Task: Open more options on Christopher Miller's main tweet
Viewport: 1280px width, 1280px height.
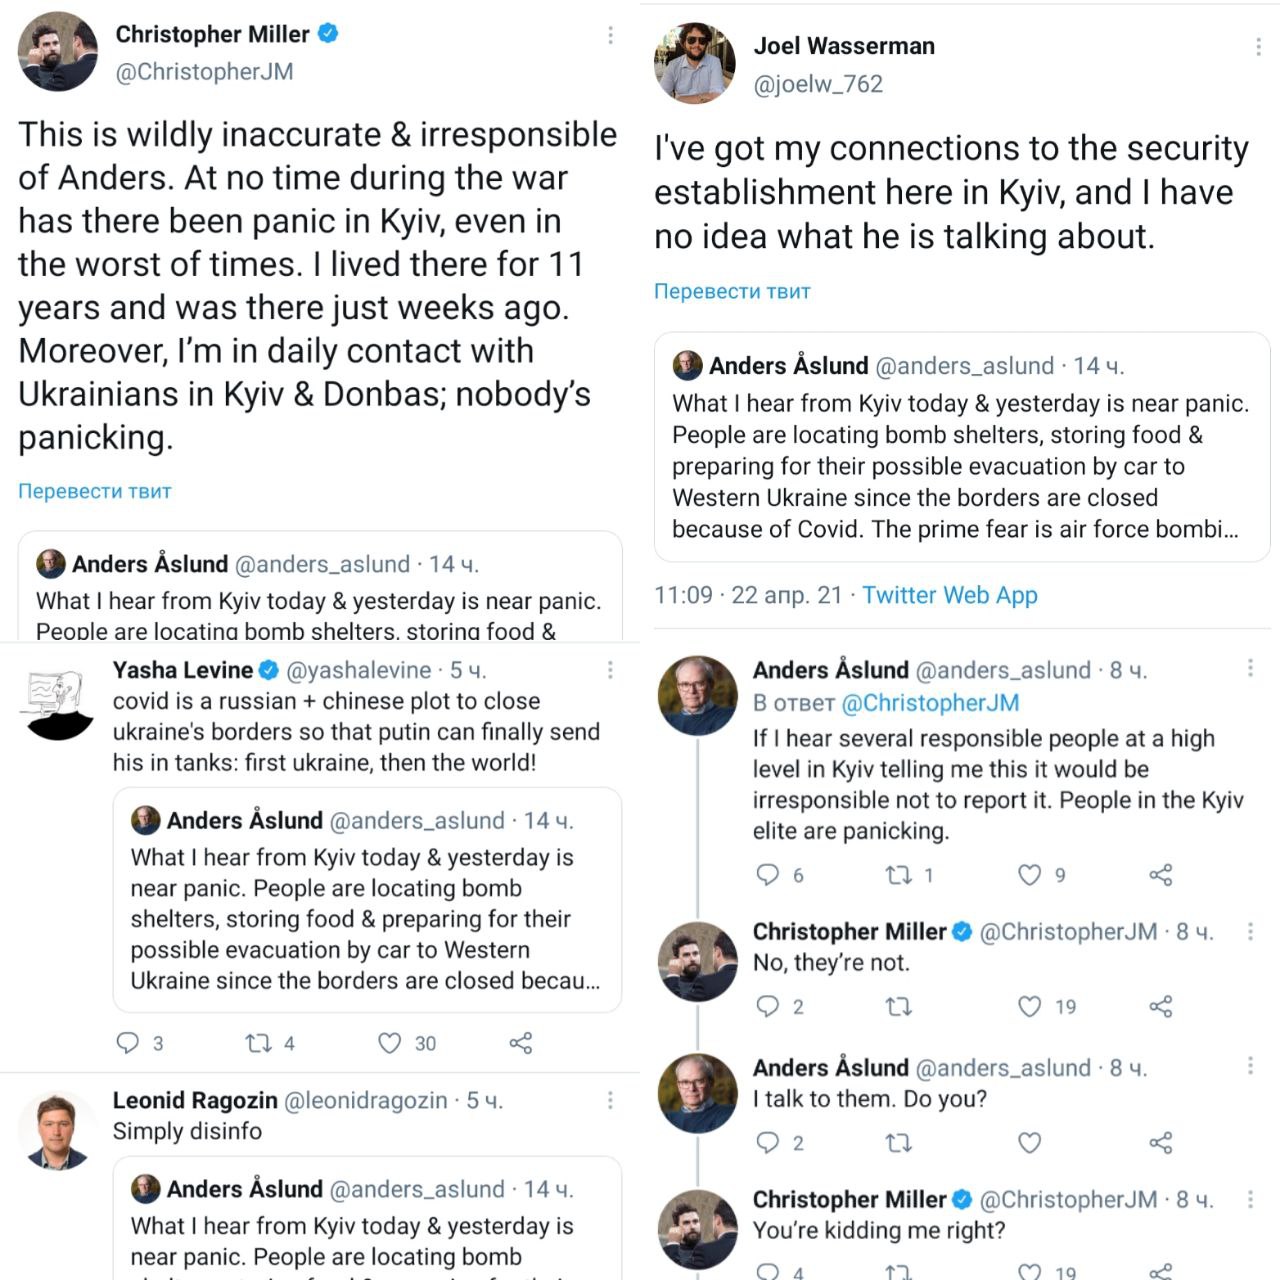Action: (x=610, y=35)
